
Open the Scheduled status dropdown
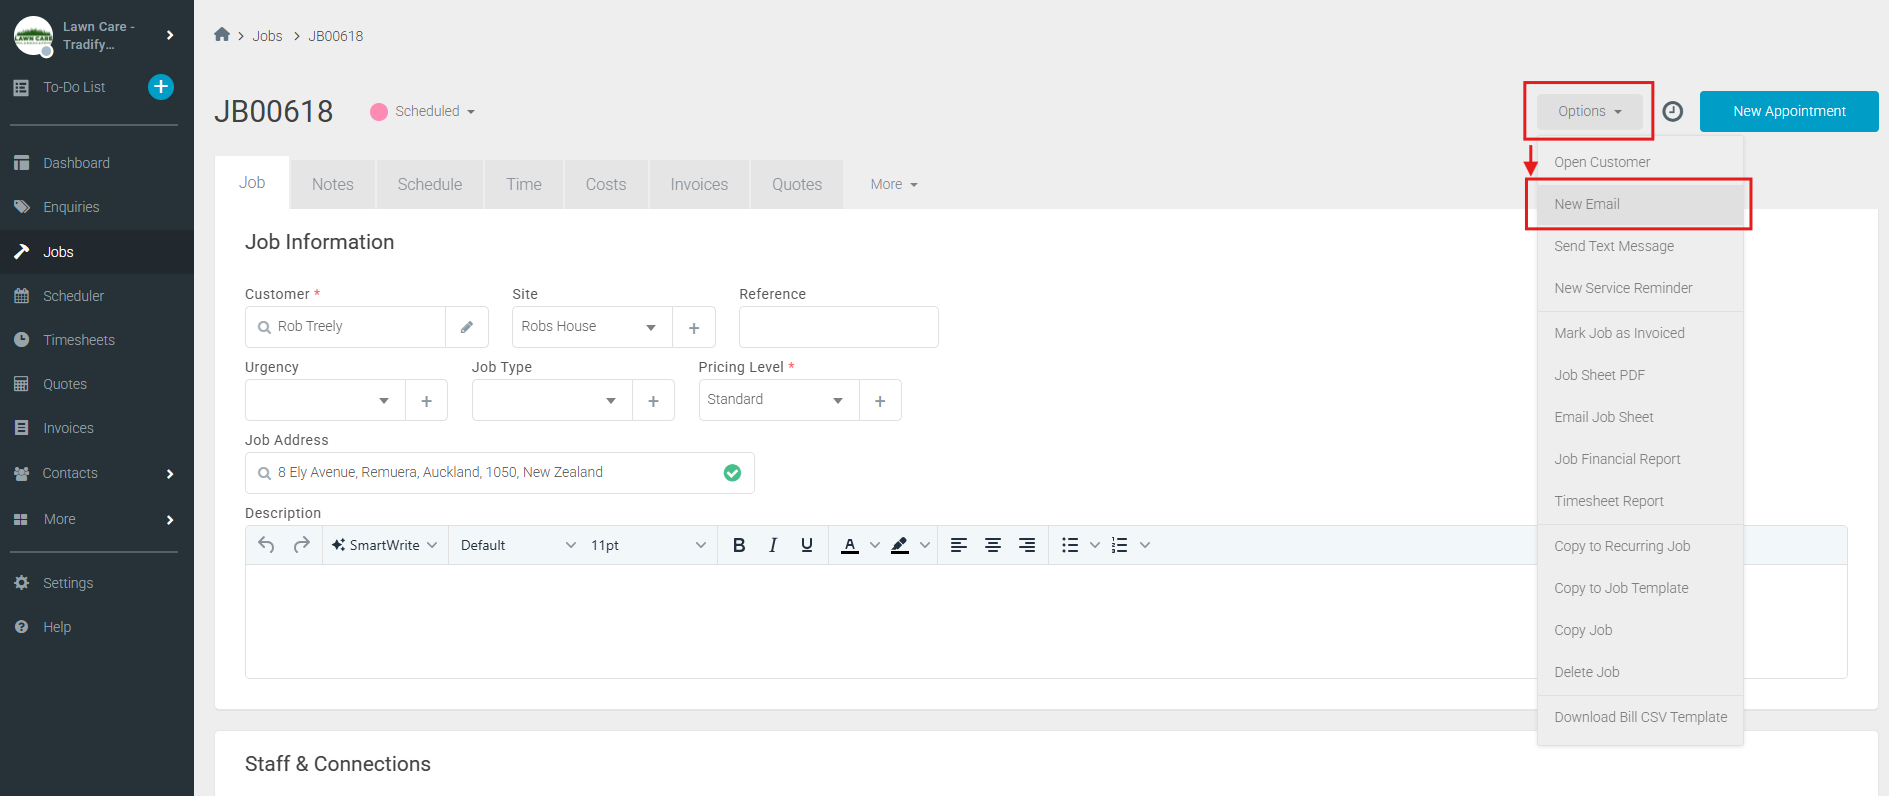(424, 112)
